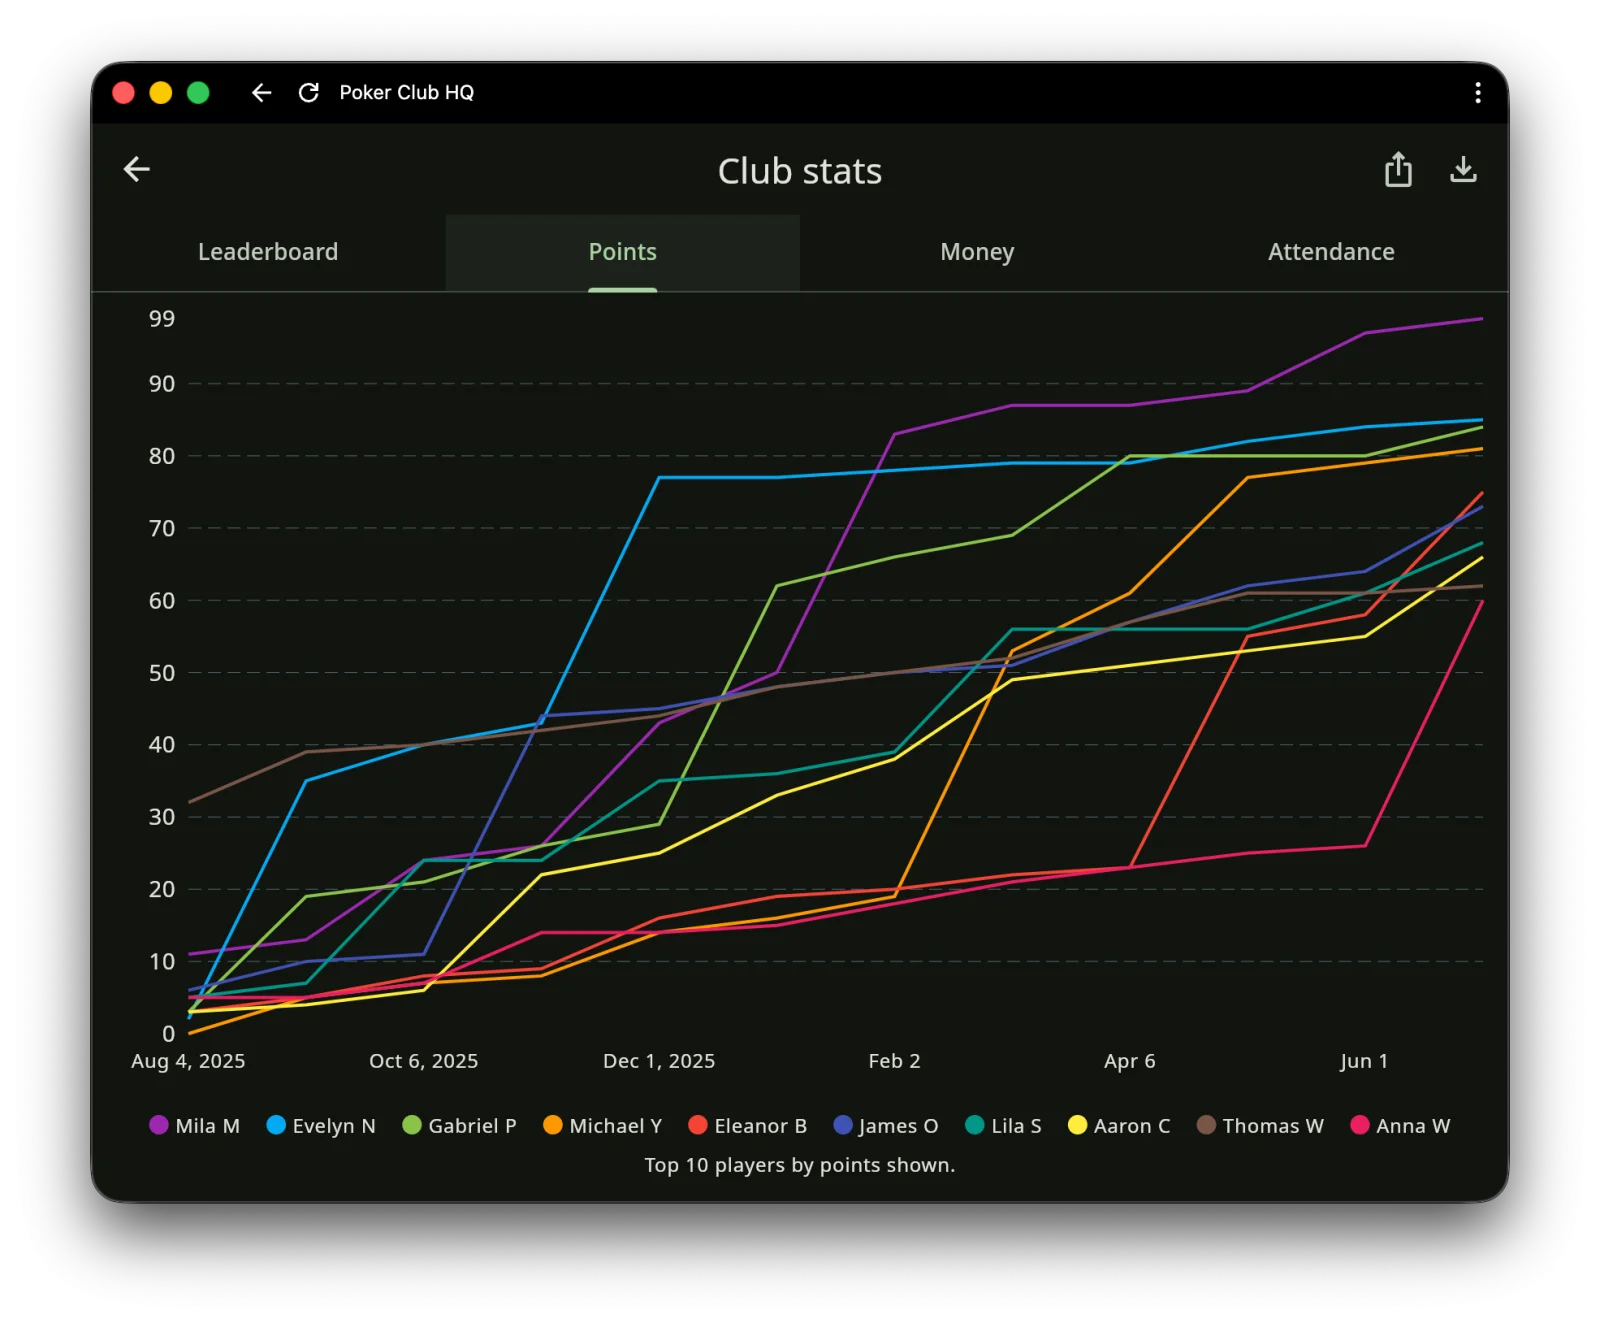This screenshot has width=1600, height=1323.
Task: Toggle Mila M series in legend
Action: [x=195, y=1125]
